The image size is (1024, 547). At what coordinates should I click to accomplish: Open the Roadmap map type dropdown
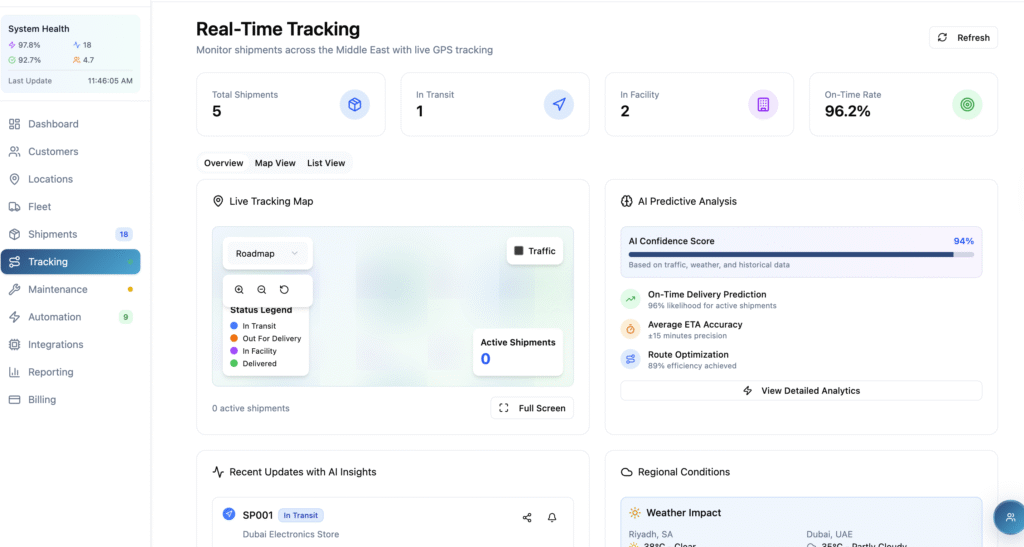pyautogui.click(x=267, y=254)
